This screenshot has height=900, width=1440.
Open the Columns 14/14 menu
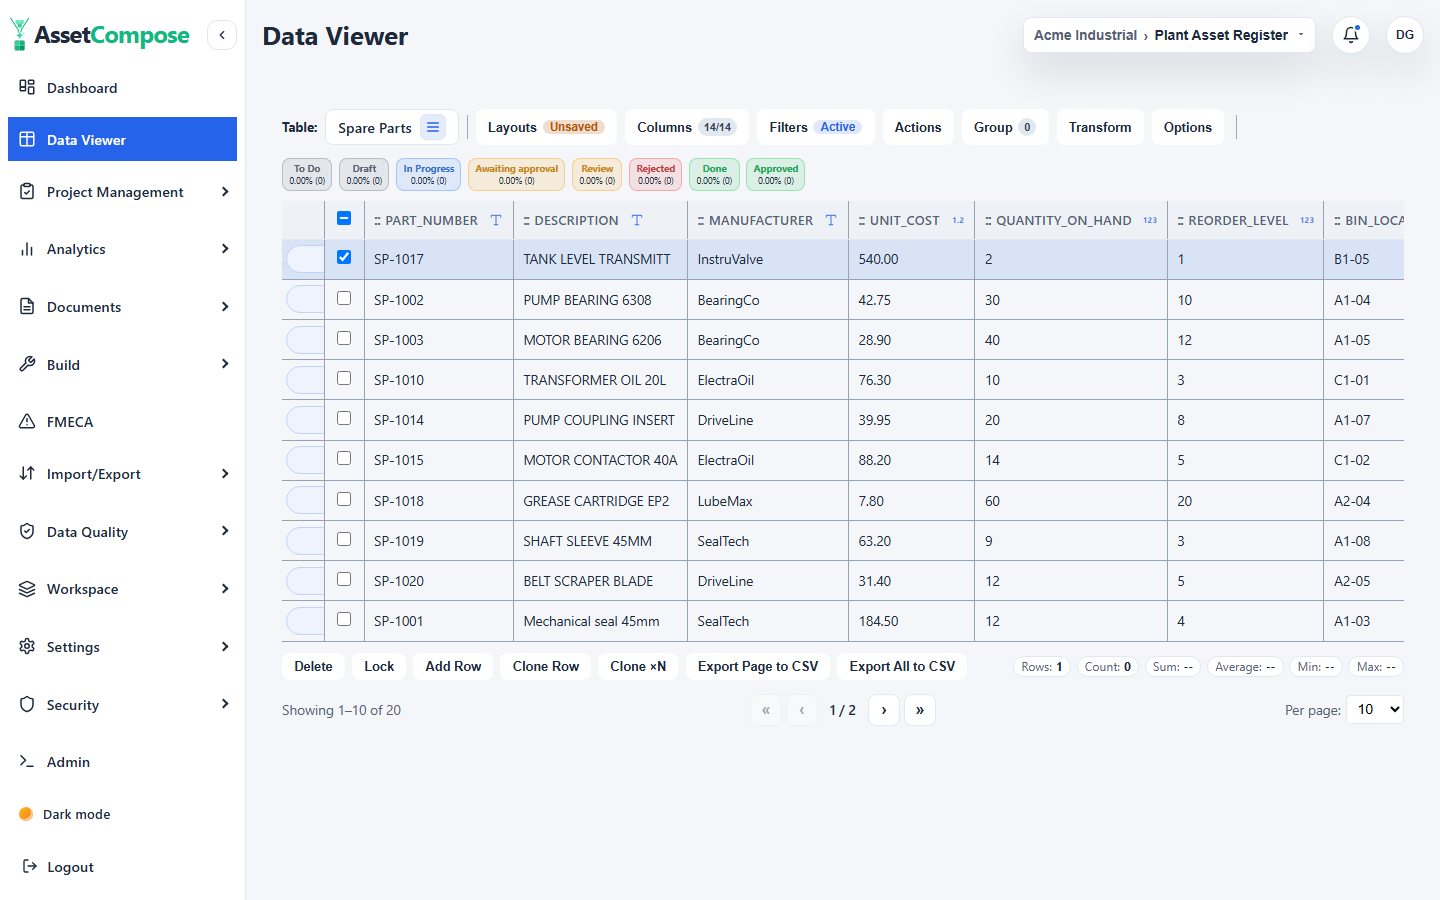click(687, 127)
